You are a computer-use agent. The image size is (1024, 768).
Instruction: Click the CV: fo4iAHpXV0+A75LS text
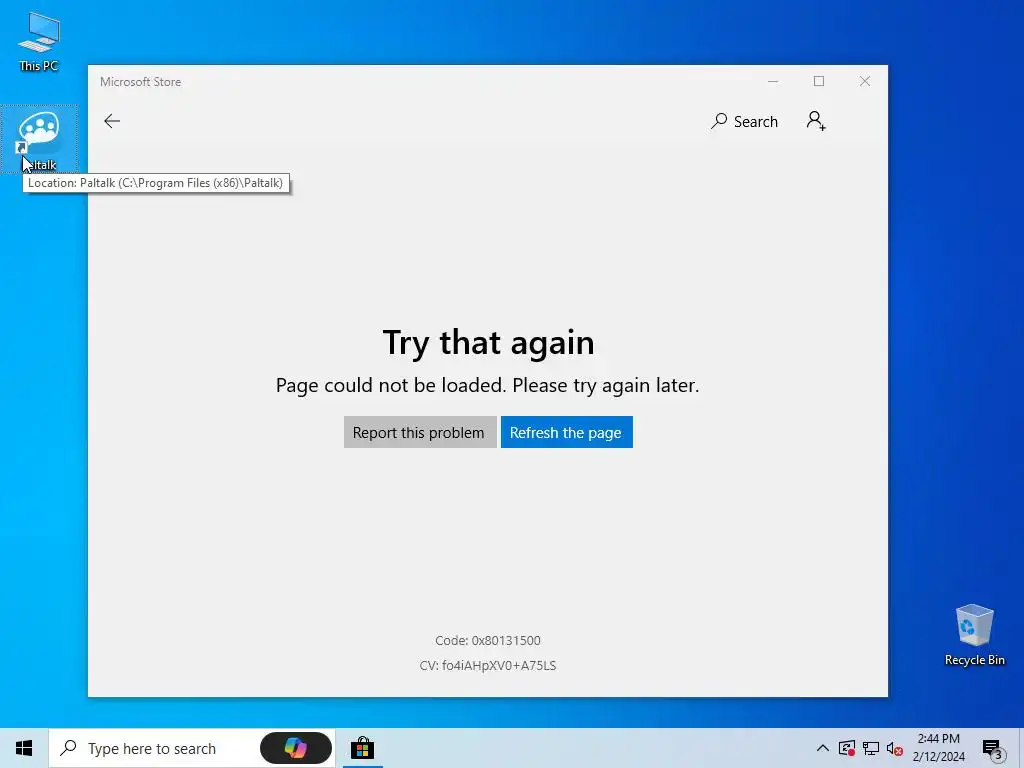[x=488, y=665]
